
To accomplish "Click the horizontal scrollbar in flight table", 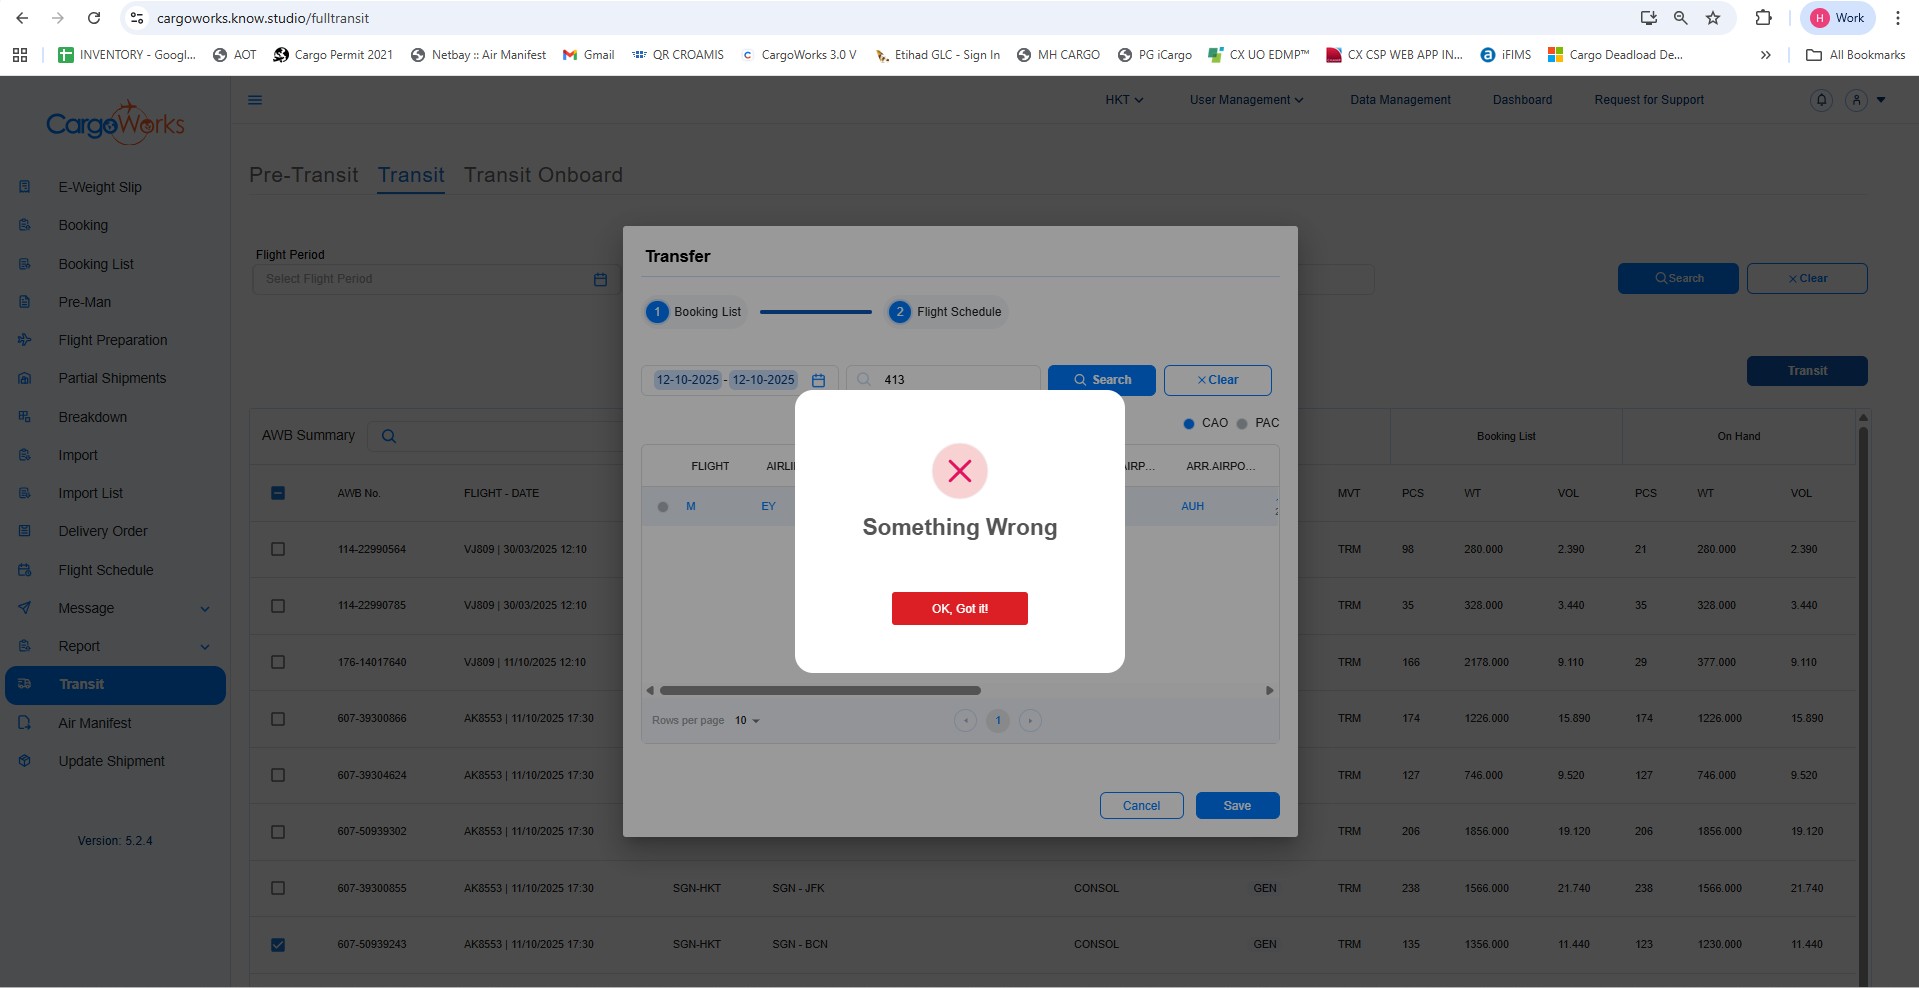I will [x=820, y=690].
